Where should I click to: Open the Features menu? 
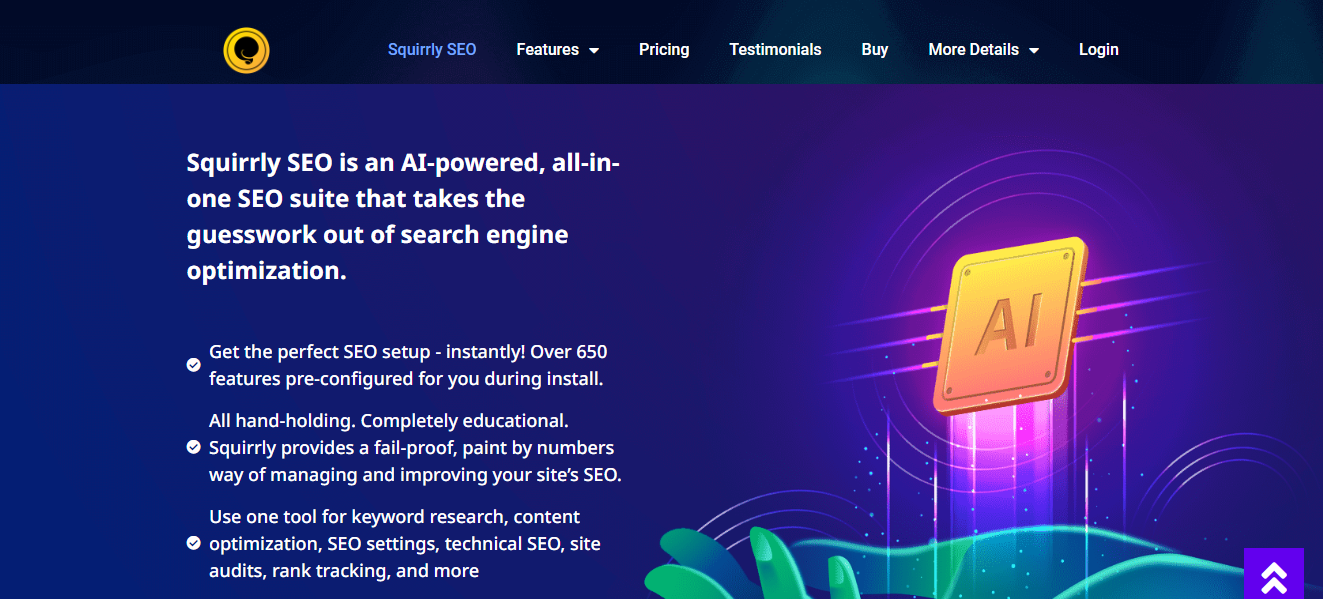click(558, 49)
